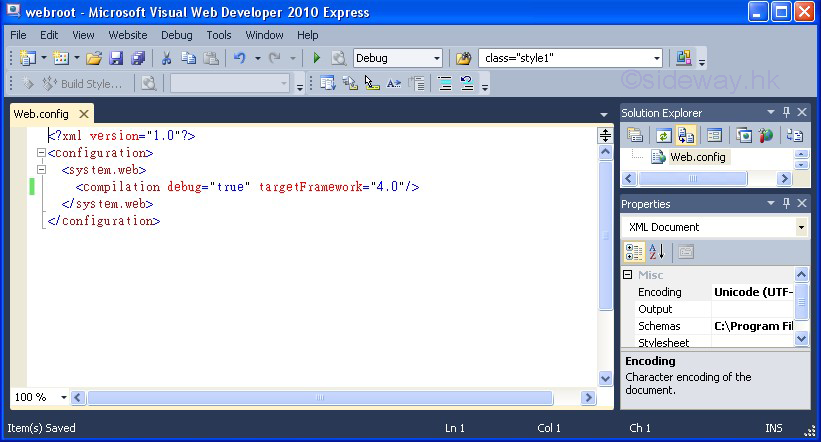
Task: Collapse the Misc properties category
Action: 628,275
